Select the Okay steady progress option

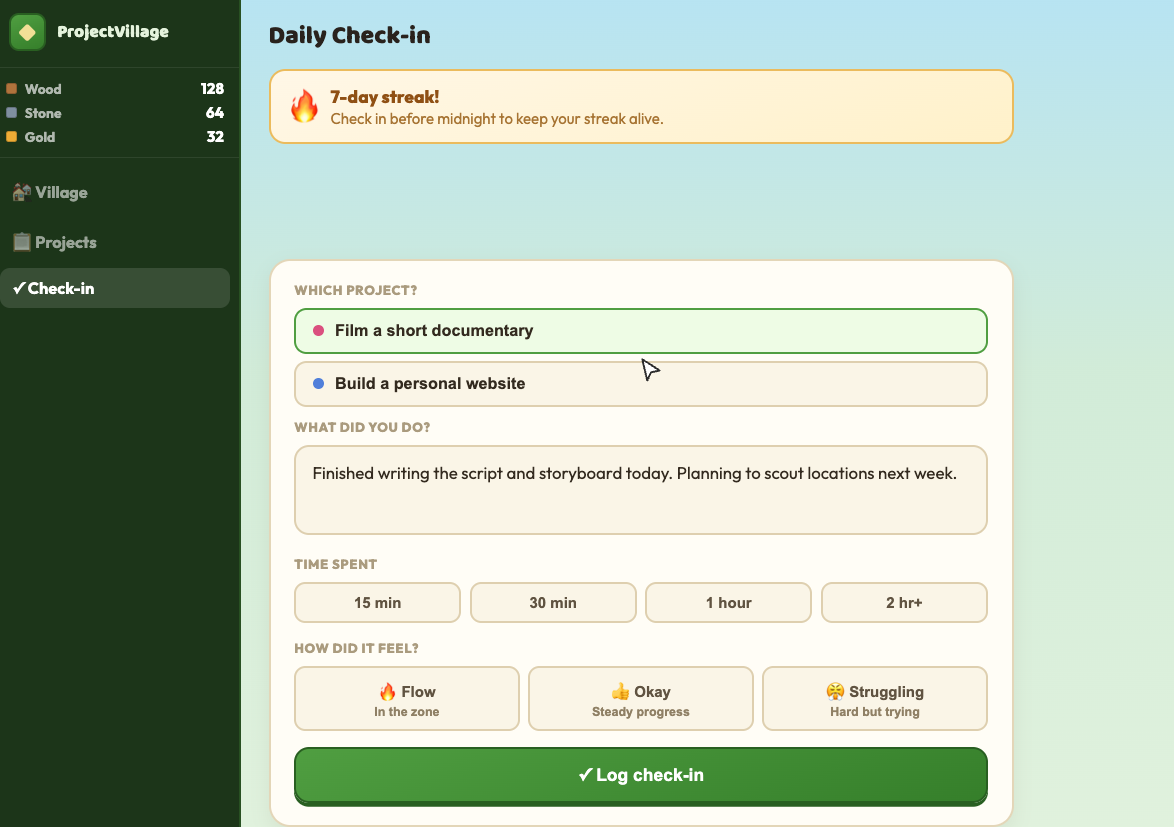(641, 698)
